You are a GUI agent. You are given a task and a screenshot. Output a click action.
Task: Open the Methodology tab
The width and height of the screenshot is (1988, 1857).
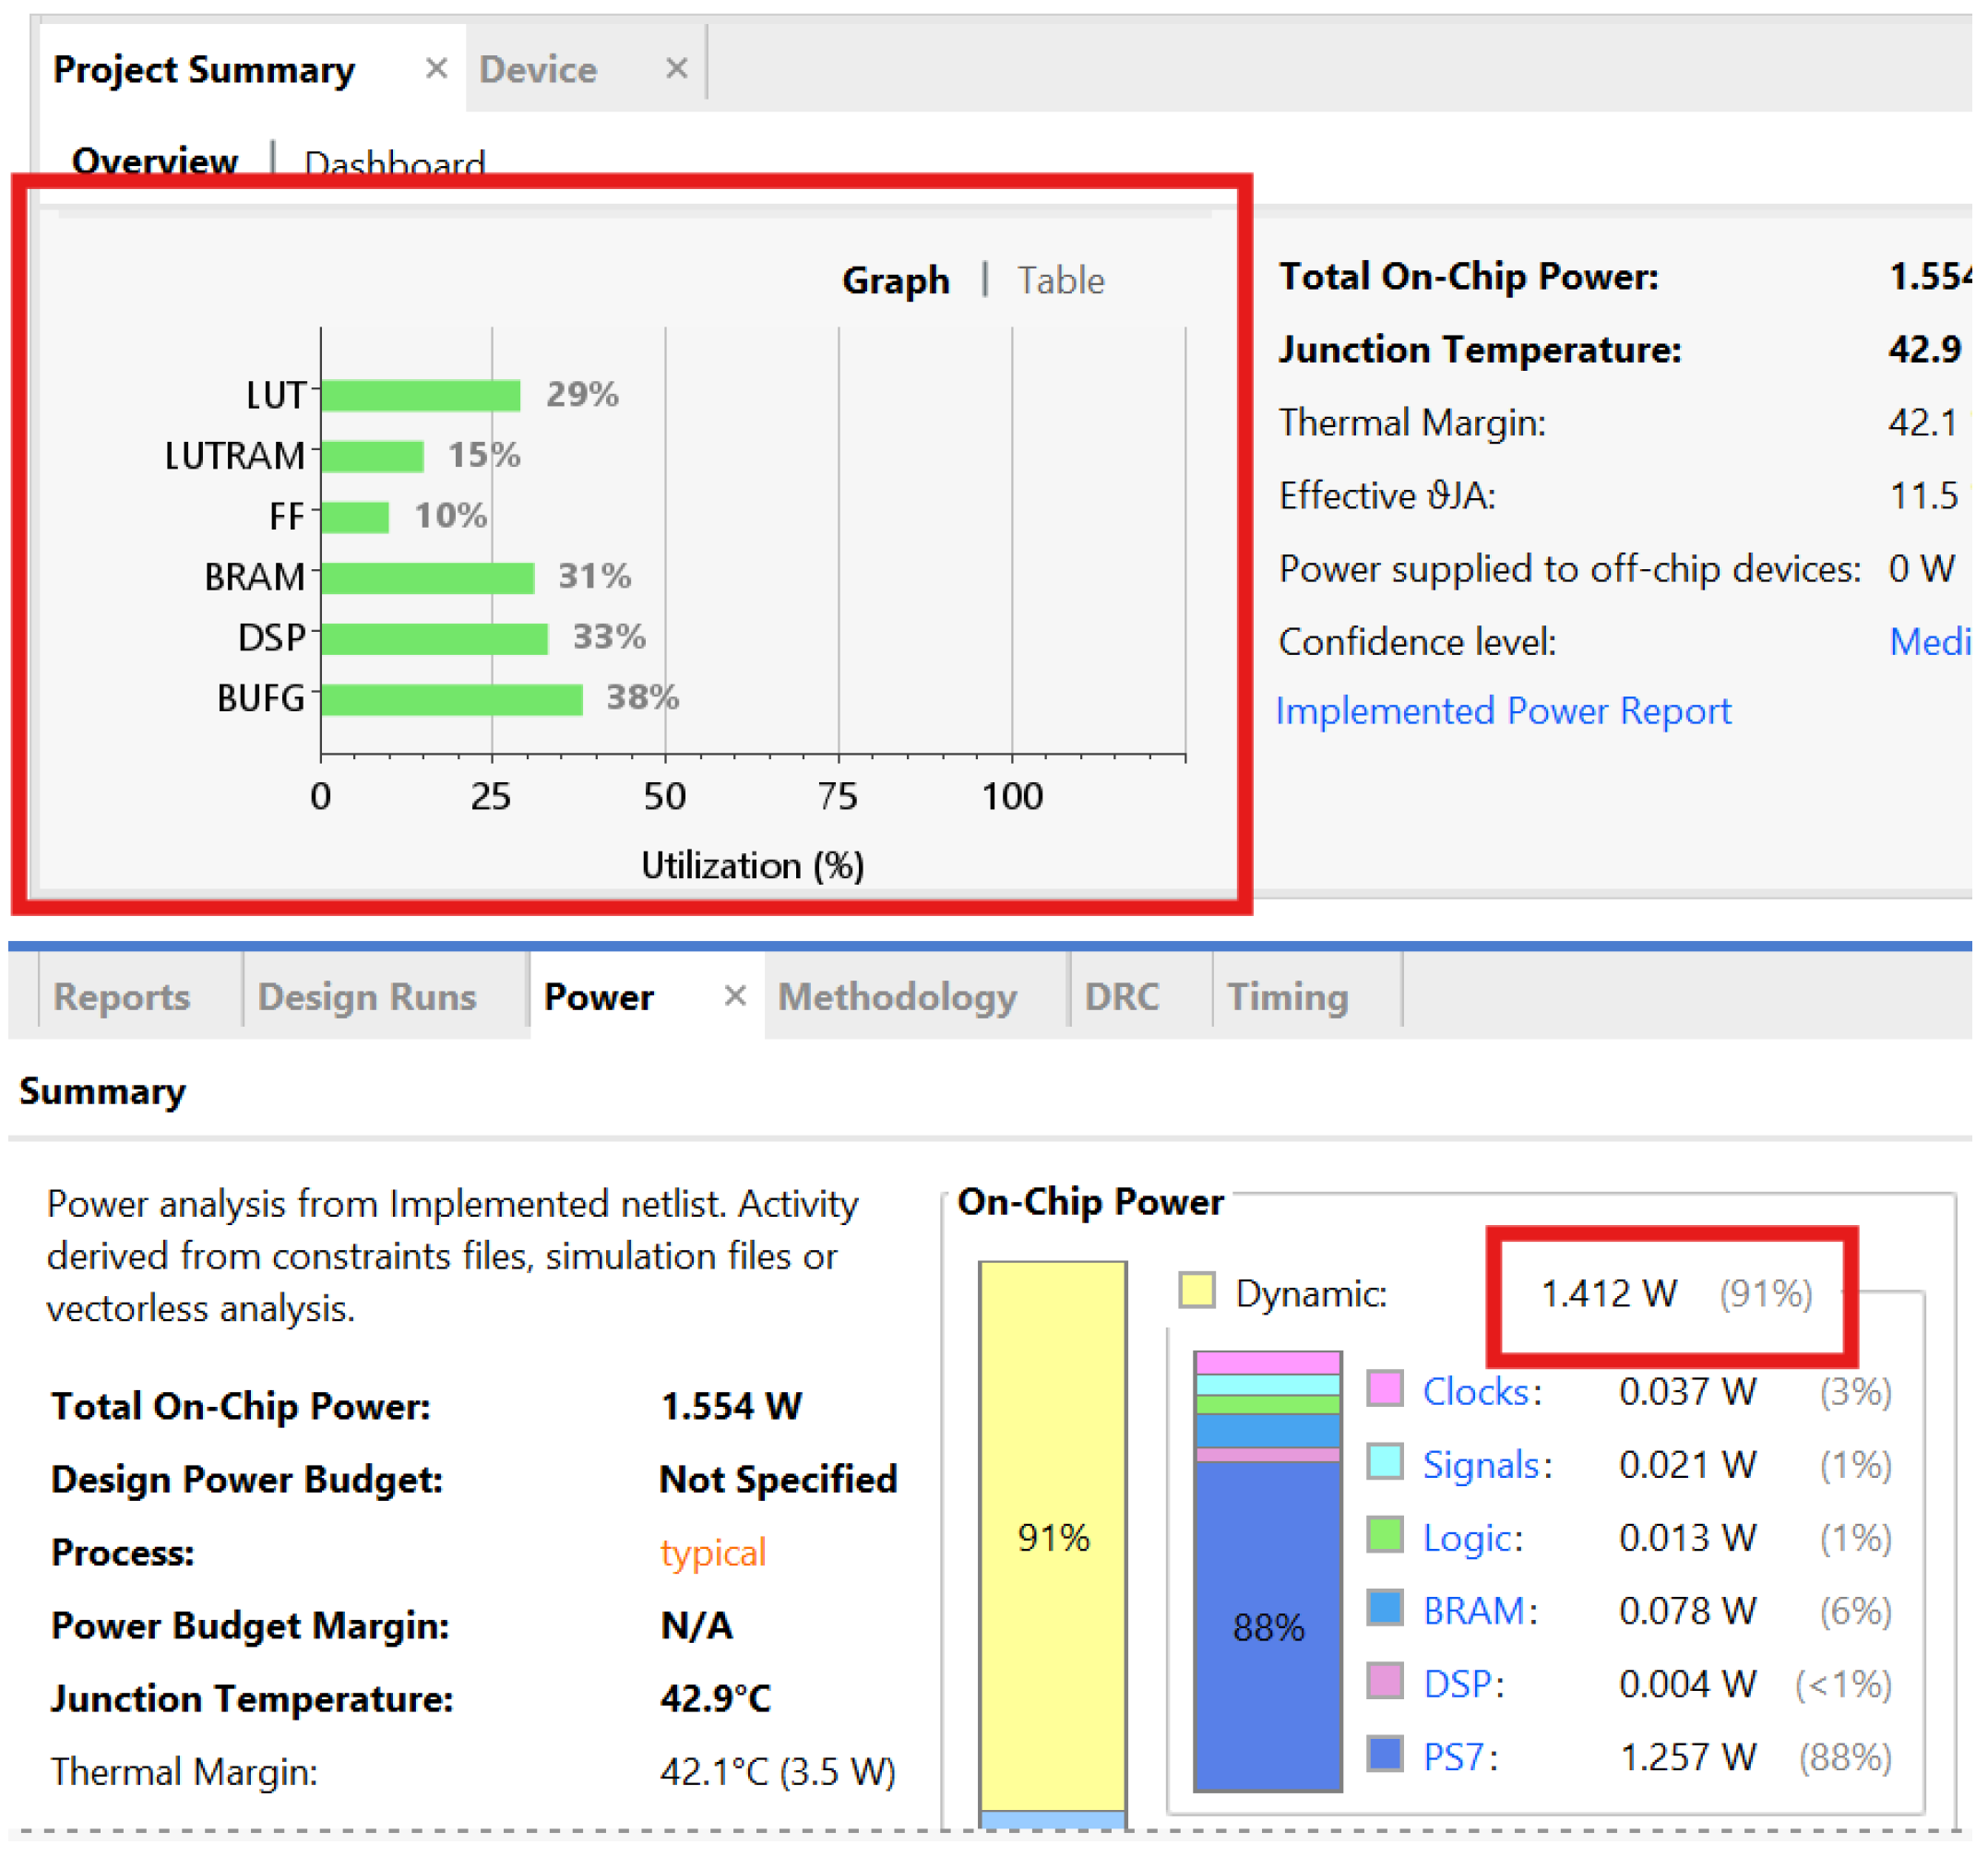click(x=898, y=997)
